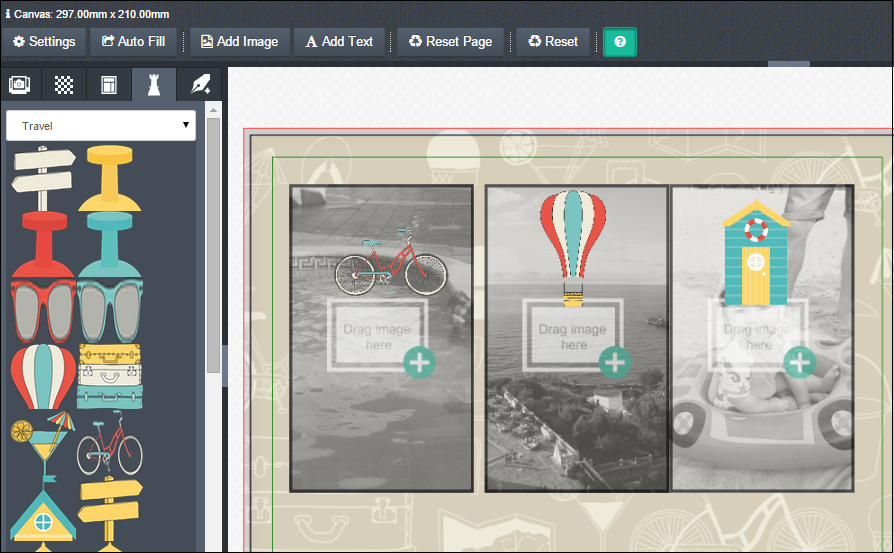This screenshot has width=894, height=553.
Task: Expand the Travel category dropdown
Action: point(101,126)
